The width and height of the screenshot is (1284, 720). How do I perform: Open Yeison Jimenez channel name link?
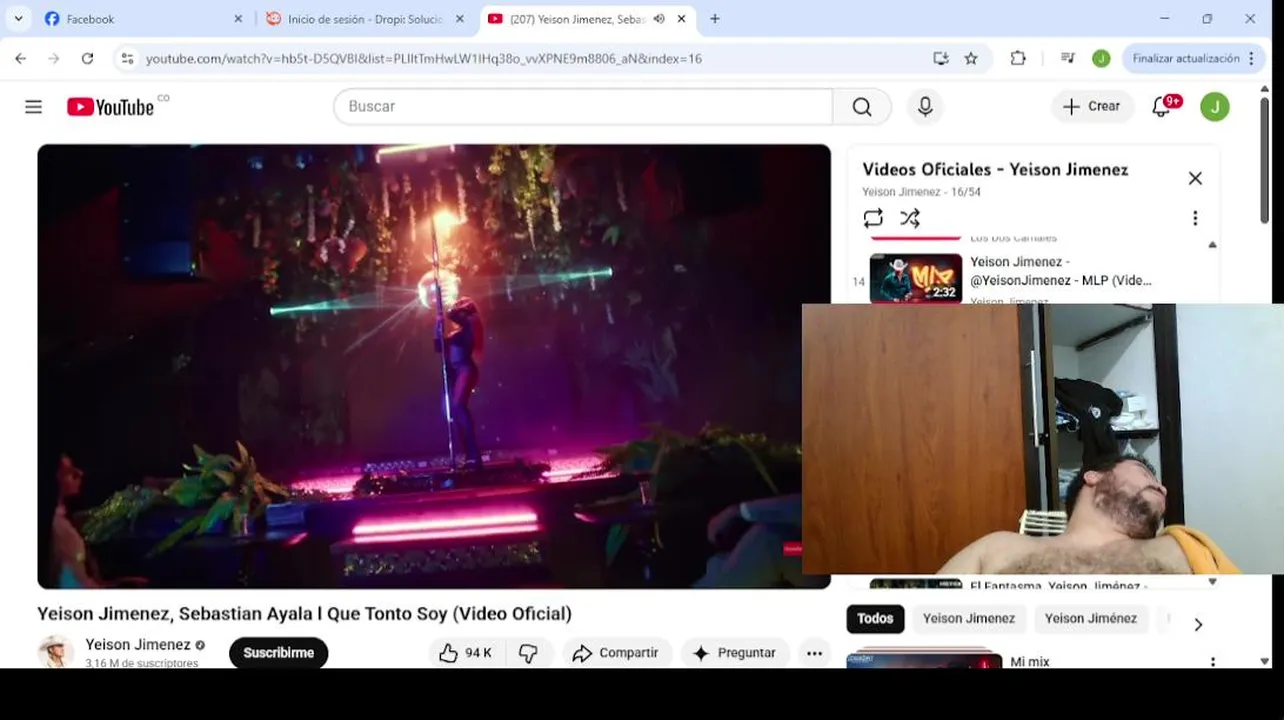click(x=138, y=645)
